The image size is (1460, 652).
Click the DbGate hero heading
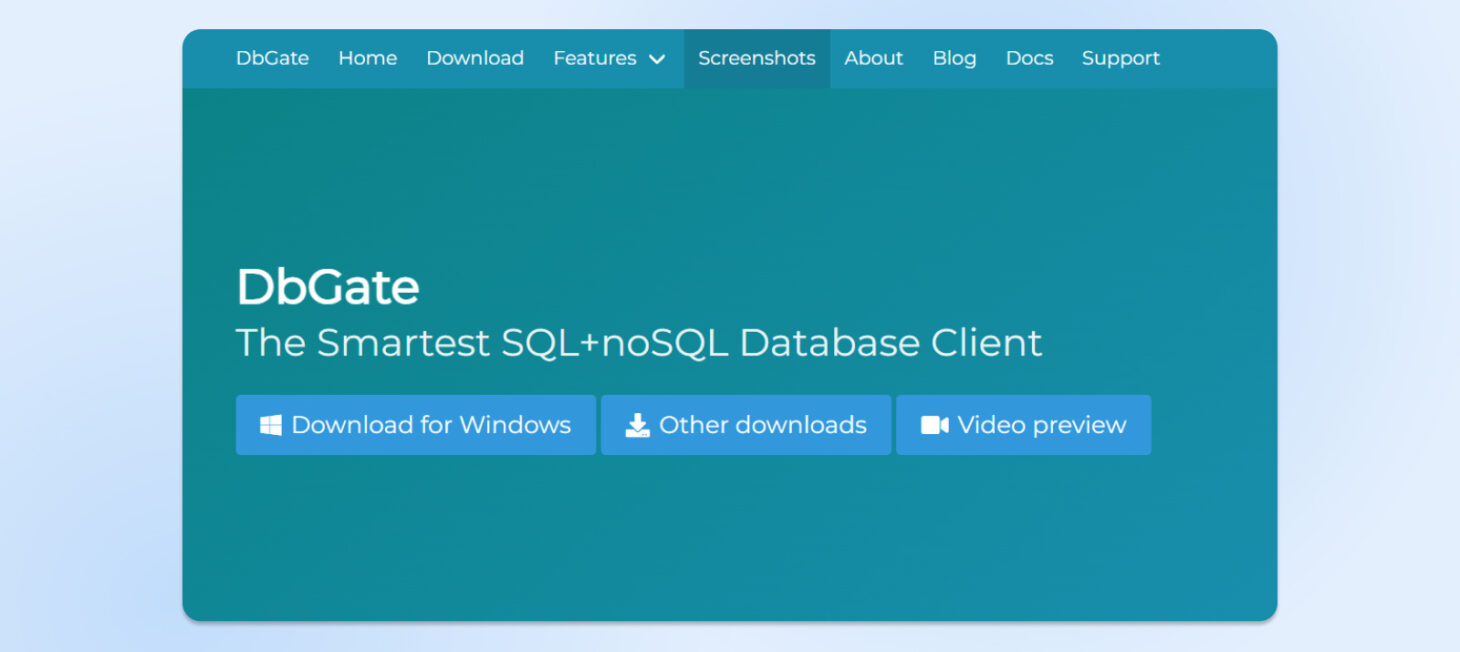(327, 287)
